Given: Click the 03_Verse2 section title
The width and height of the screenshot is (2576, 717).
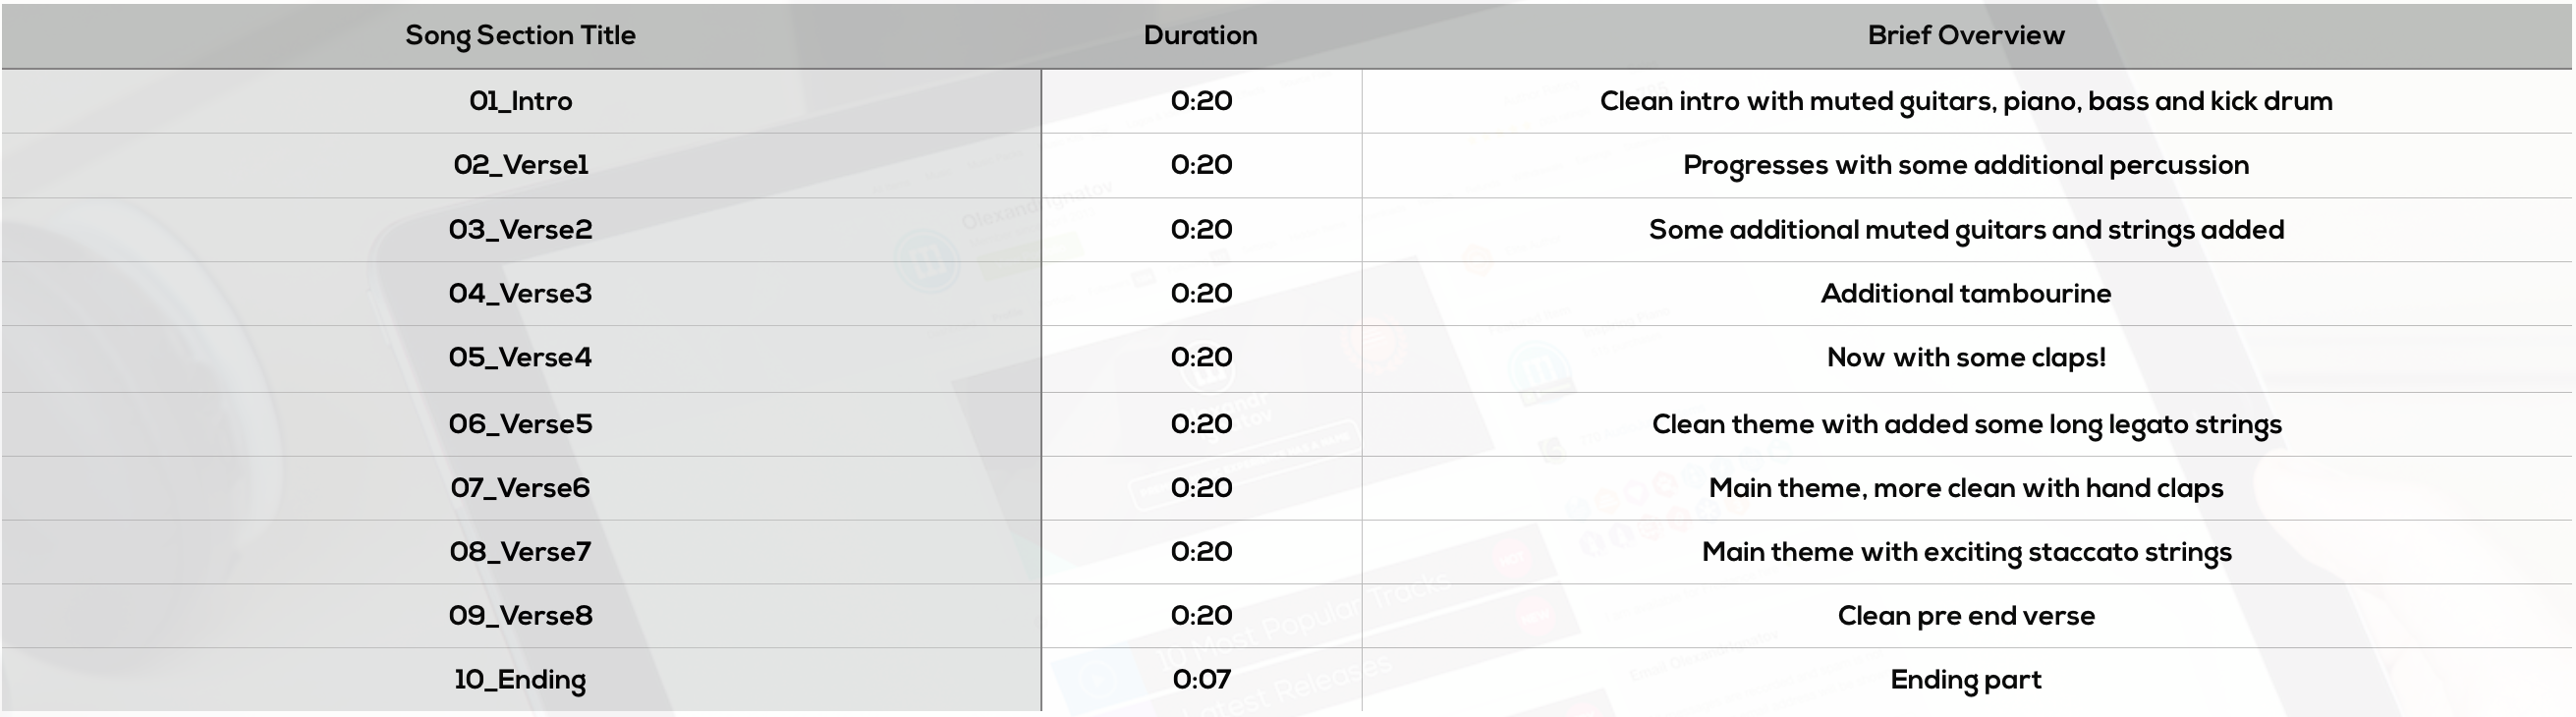Looking at the screenshot, I should tap(520, 230).
